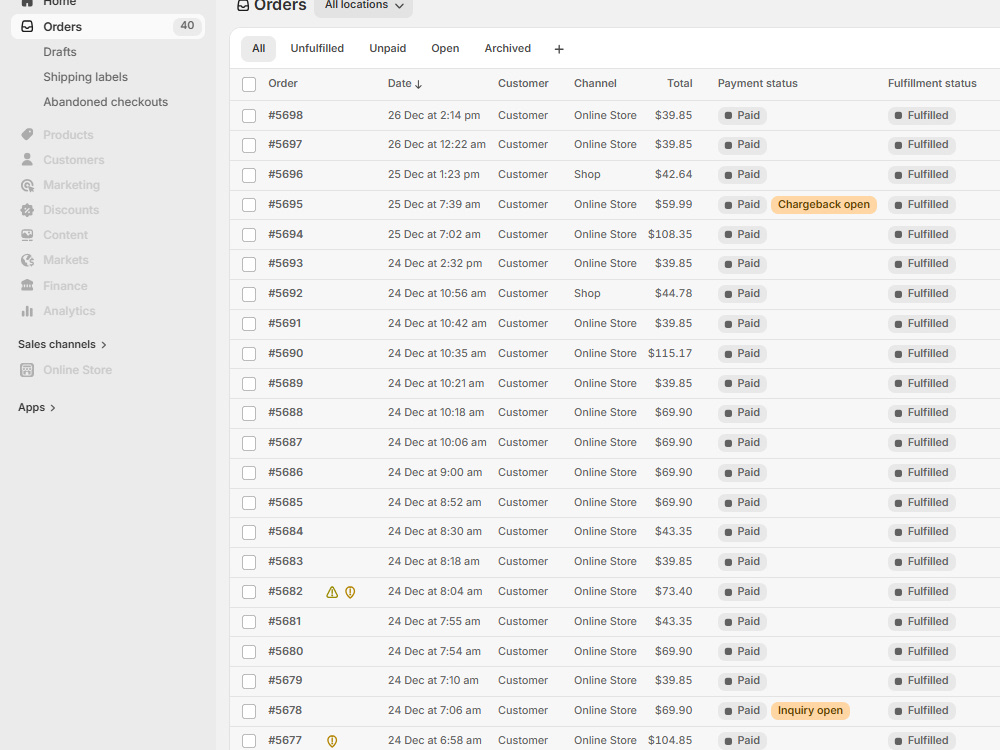
Task: Click the $108.35 total for order #5694
Action: click(x=670, y=234)
